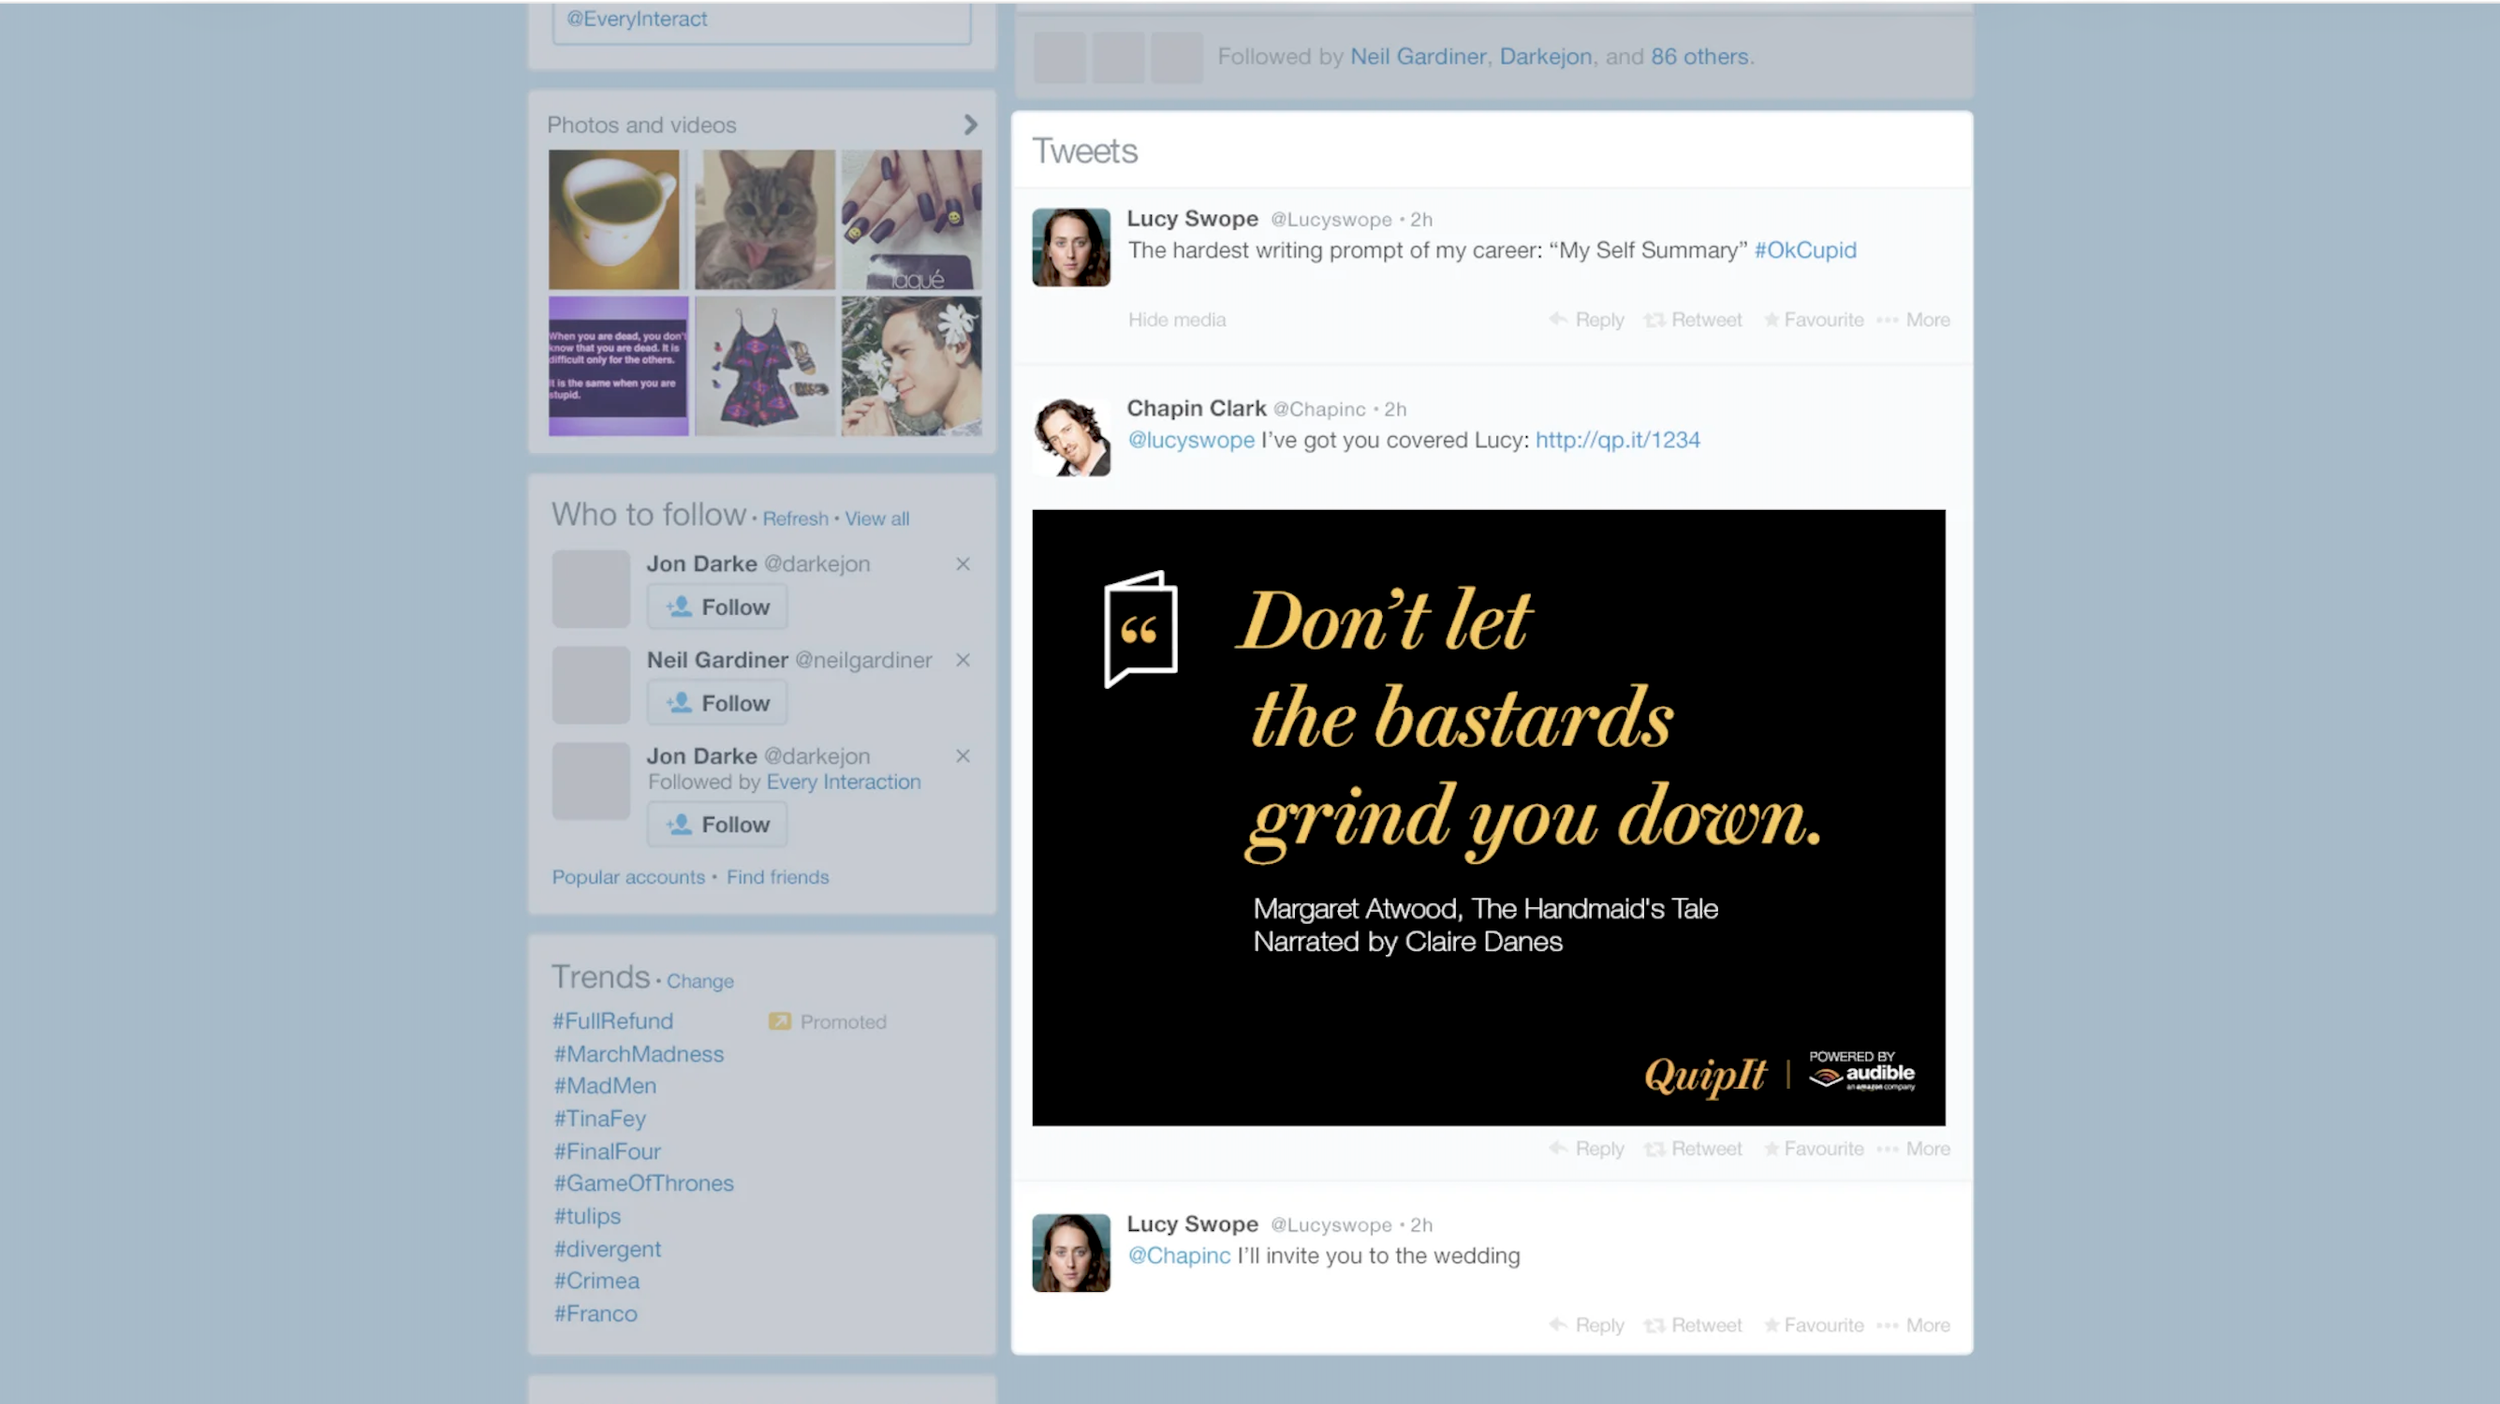Click the @lucyswope mention
Image resolution: width=2500 pixels, height=1404 pixels.
tap(1191, 440)
